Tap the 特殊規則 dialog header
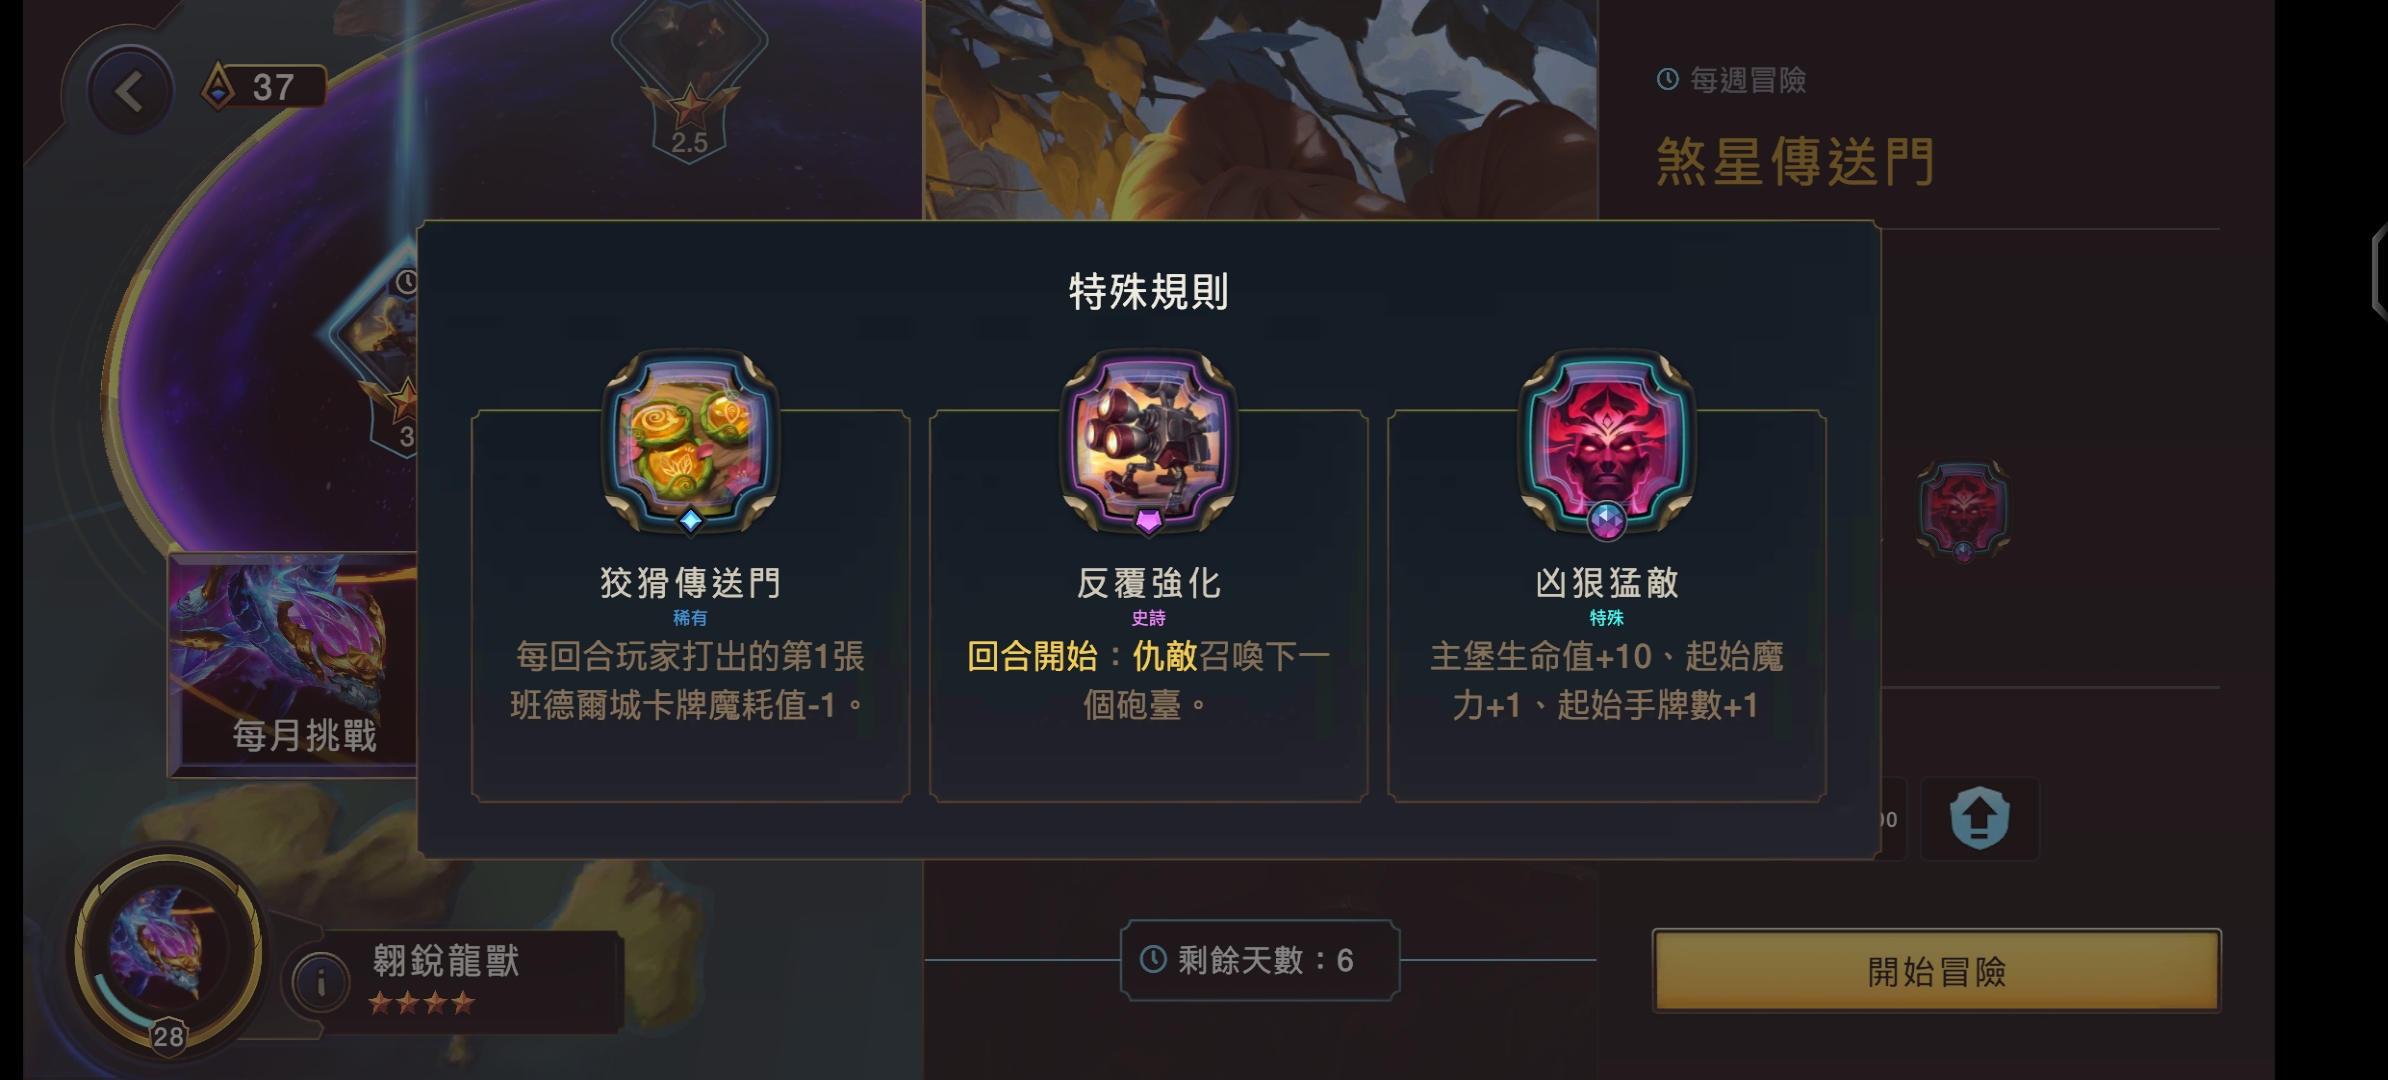This screenshot has width=2388, height=1080. point(1148,292)
